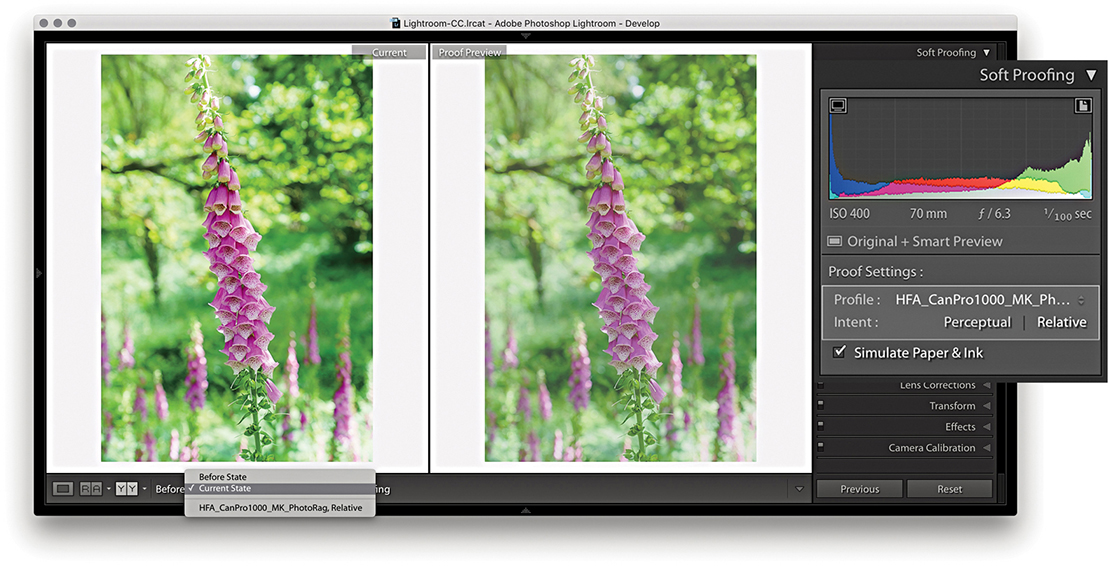Viewport: 1108px width, 566px height.
Task: Toggle the Effects panel switch
Action: pos(820,426)
